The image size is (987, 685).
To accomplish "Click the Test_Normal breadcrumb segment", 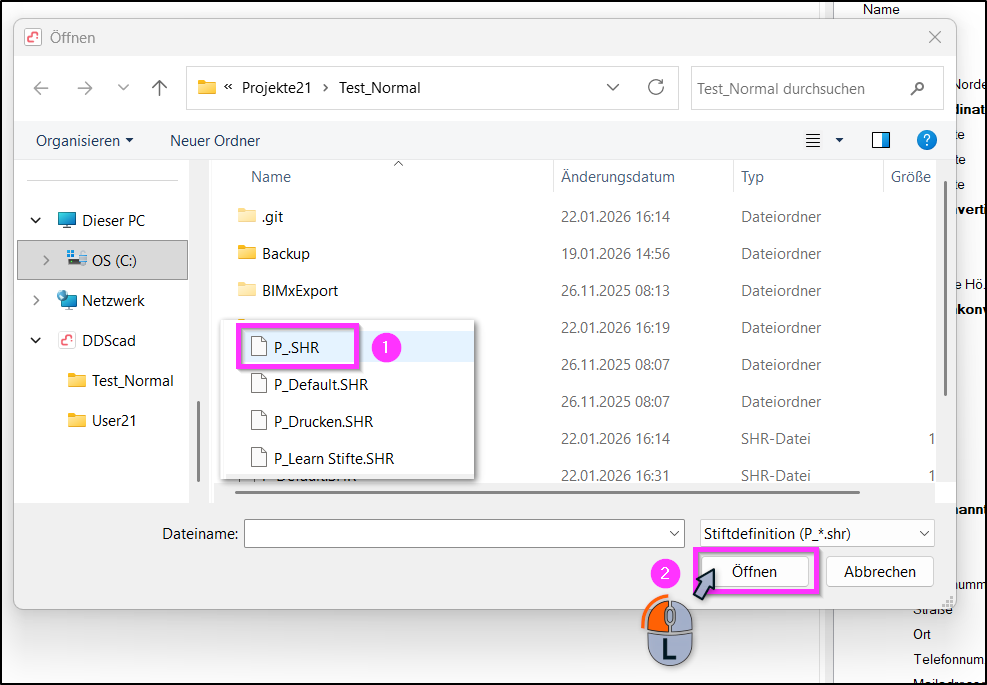I will pyautogui.click(x=380, y=88).
